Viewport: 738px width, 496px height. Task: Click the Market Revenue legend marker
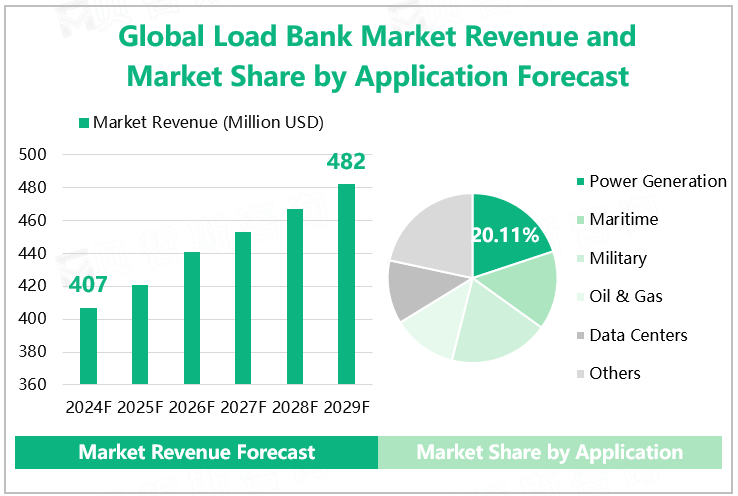pos(83,123)
